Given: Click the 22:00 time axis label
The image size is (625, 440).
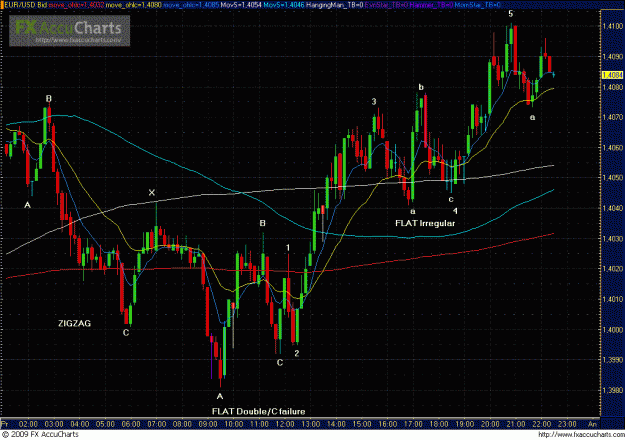Looking at the screenshot, I should pos(541,424).
